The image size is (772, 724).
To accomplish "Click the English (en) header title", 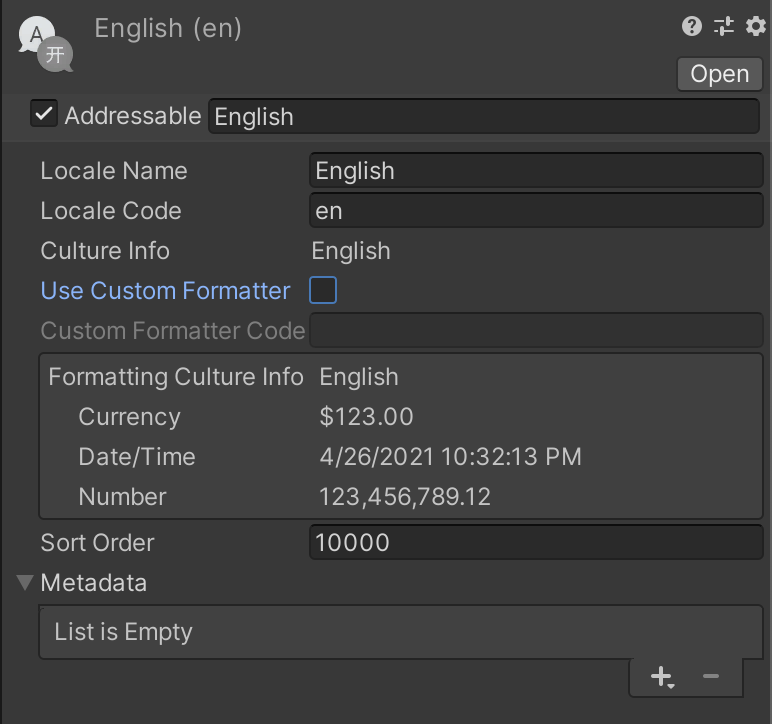I will [168, 28].
